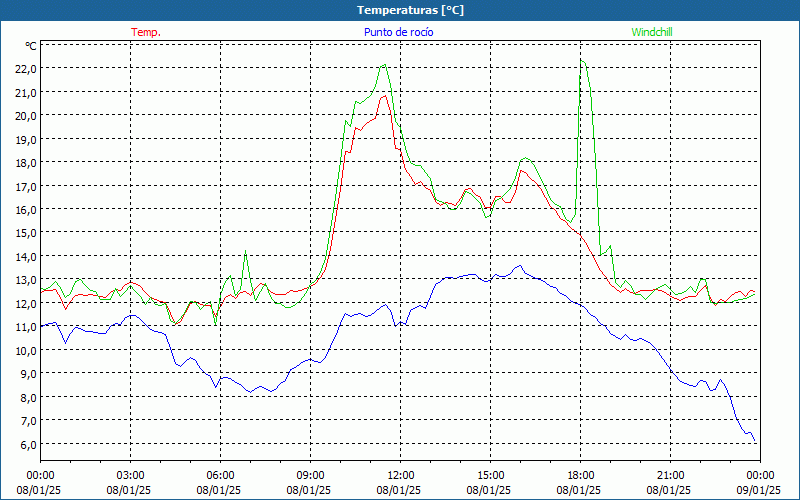
Task: Click the °C axis unit label
Action: click(x=31, y=46)
